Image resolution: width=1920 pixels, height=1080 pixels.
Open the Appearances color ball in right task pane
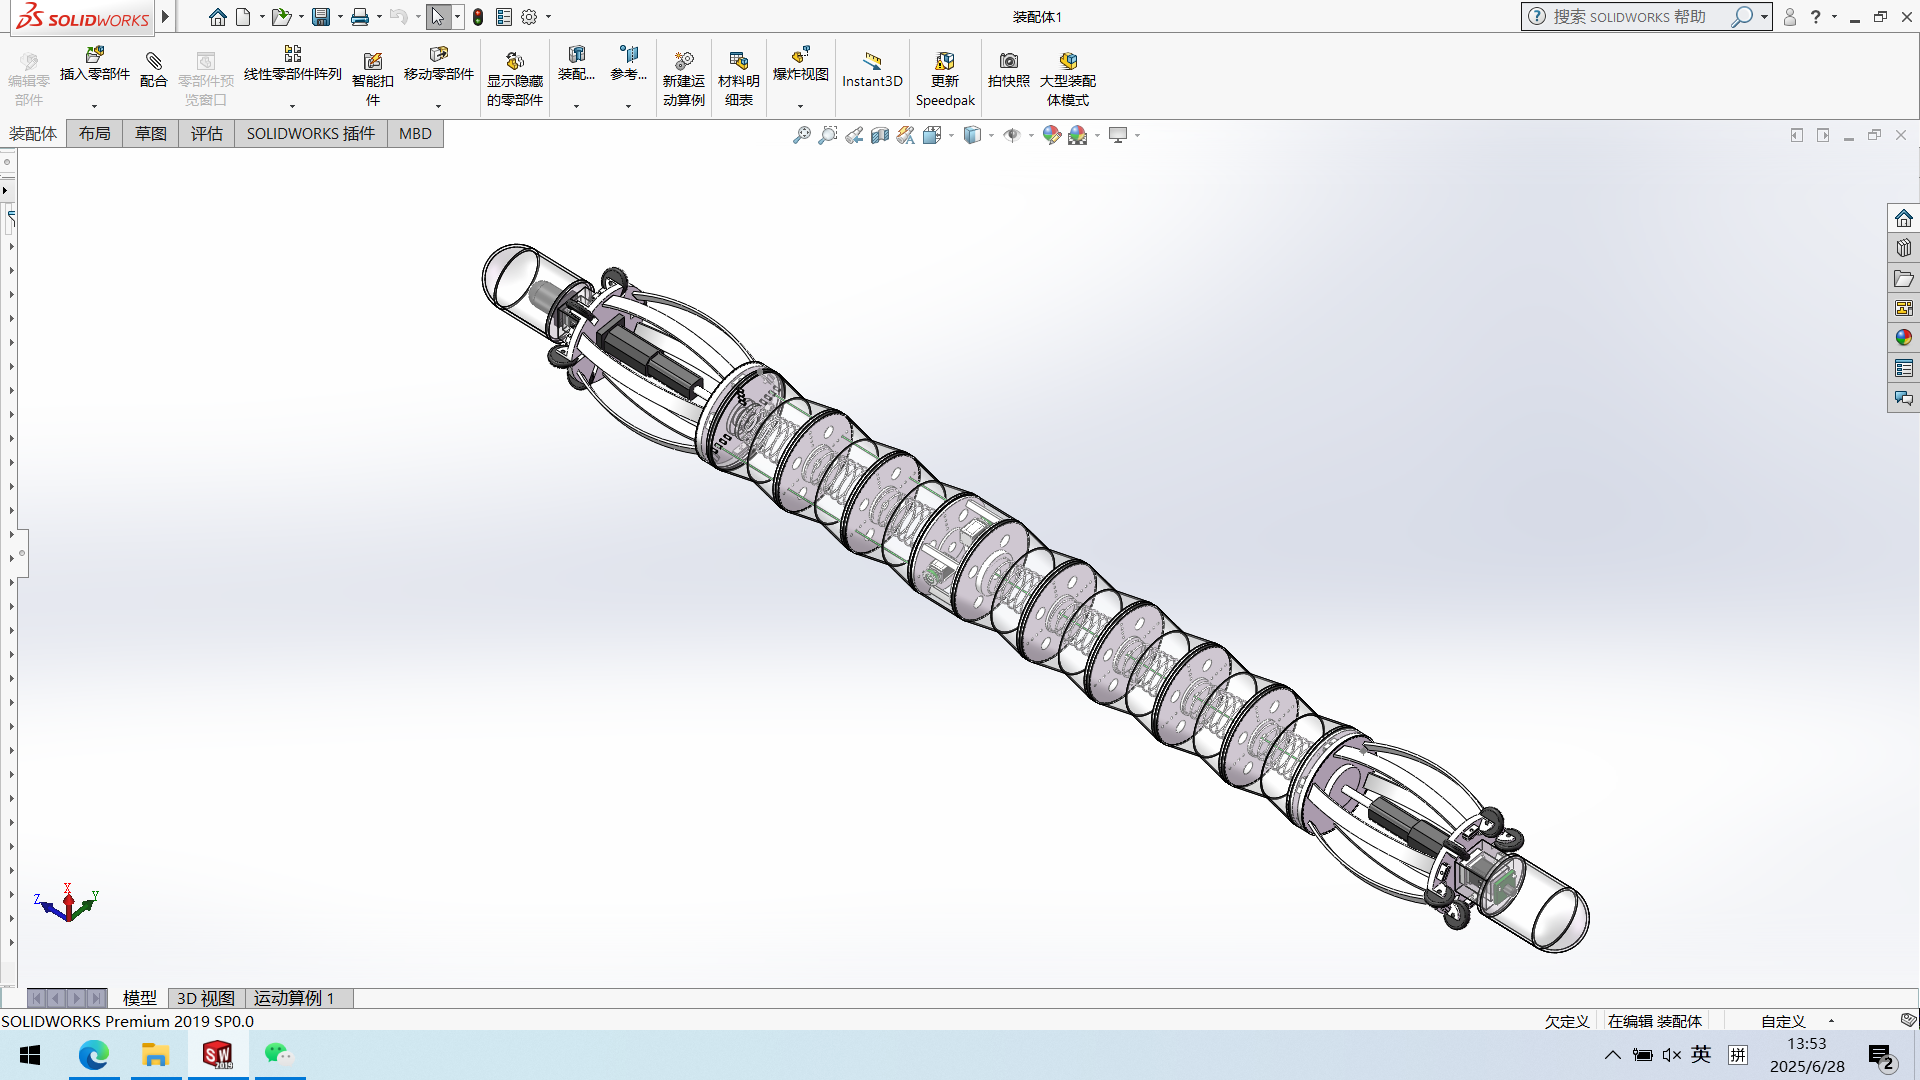[1903, 338]
